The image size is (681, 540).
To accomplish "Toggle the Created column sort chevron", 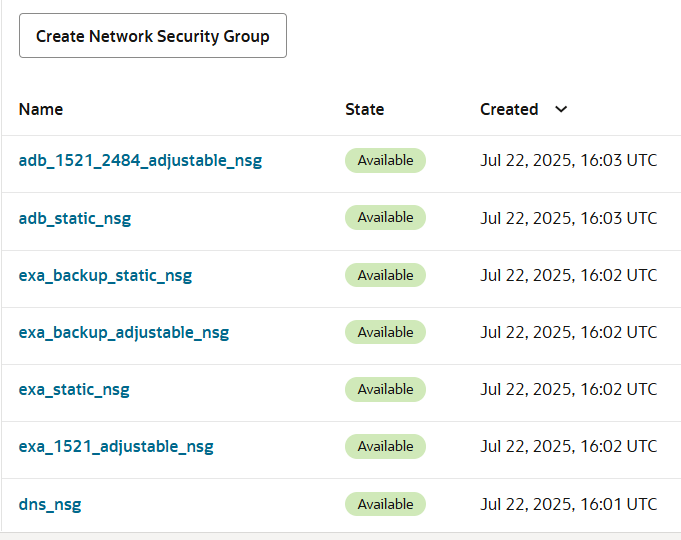I will click(x=561, y=109).
